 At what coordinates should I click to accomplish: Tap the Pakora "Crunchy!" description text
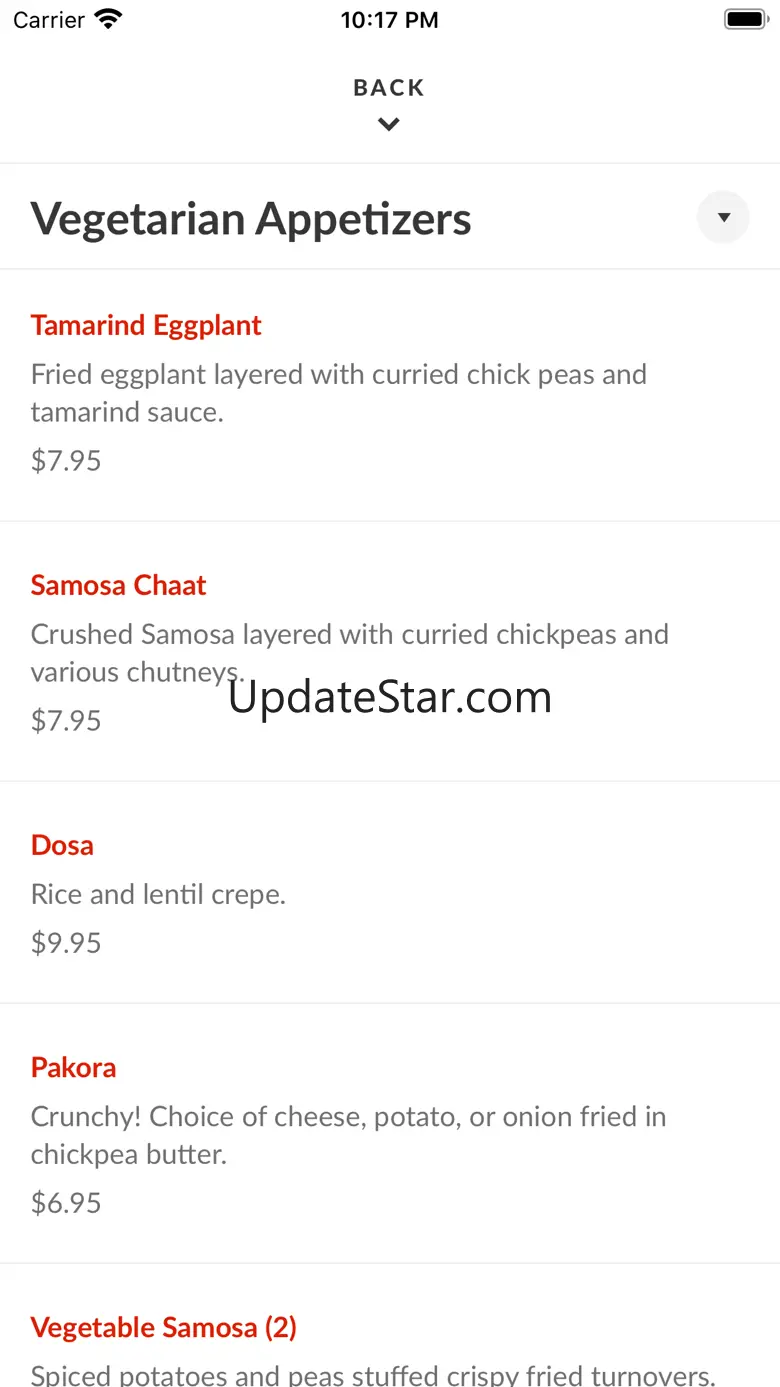tap(348, 1135)
